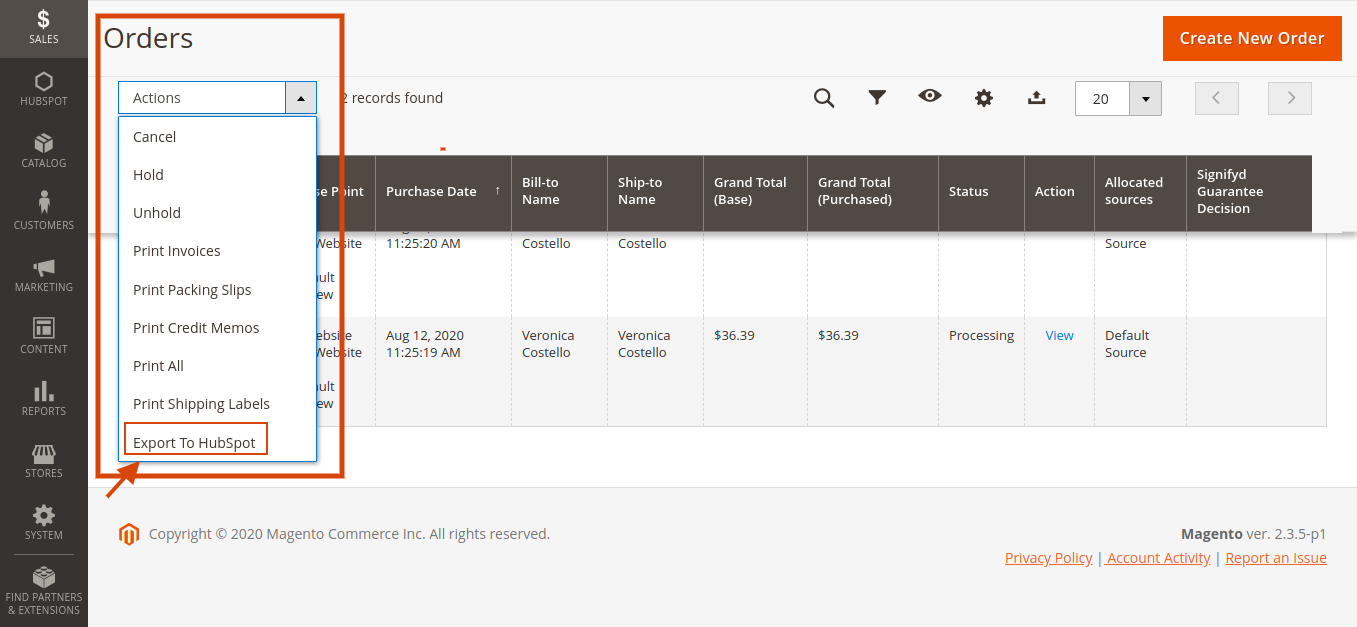Open the Privacy Policy link
1357x627 pixels.
pyautogui.click(x=1048, y=558)
